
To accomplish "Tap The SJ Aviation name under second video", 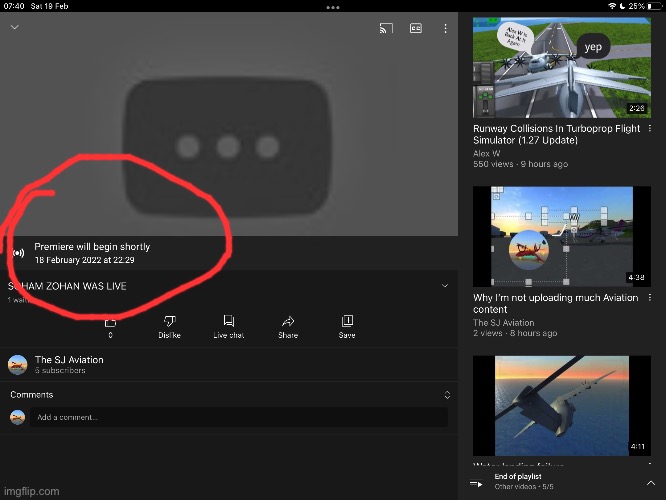I will coord(504,322).
